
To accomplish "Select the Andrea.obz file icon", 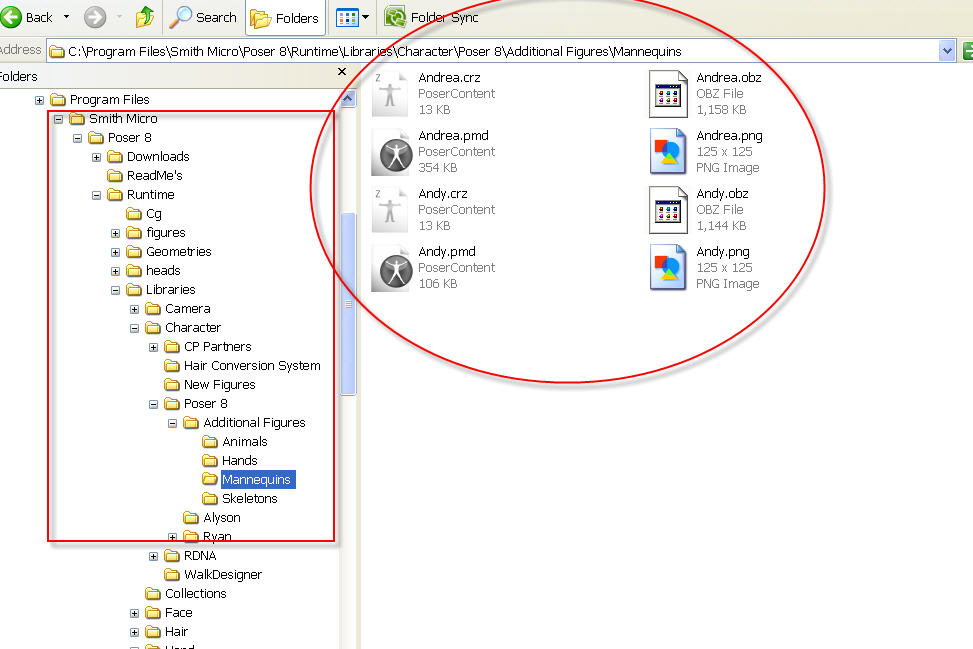I will click(x=668, y=94).
